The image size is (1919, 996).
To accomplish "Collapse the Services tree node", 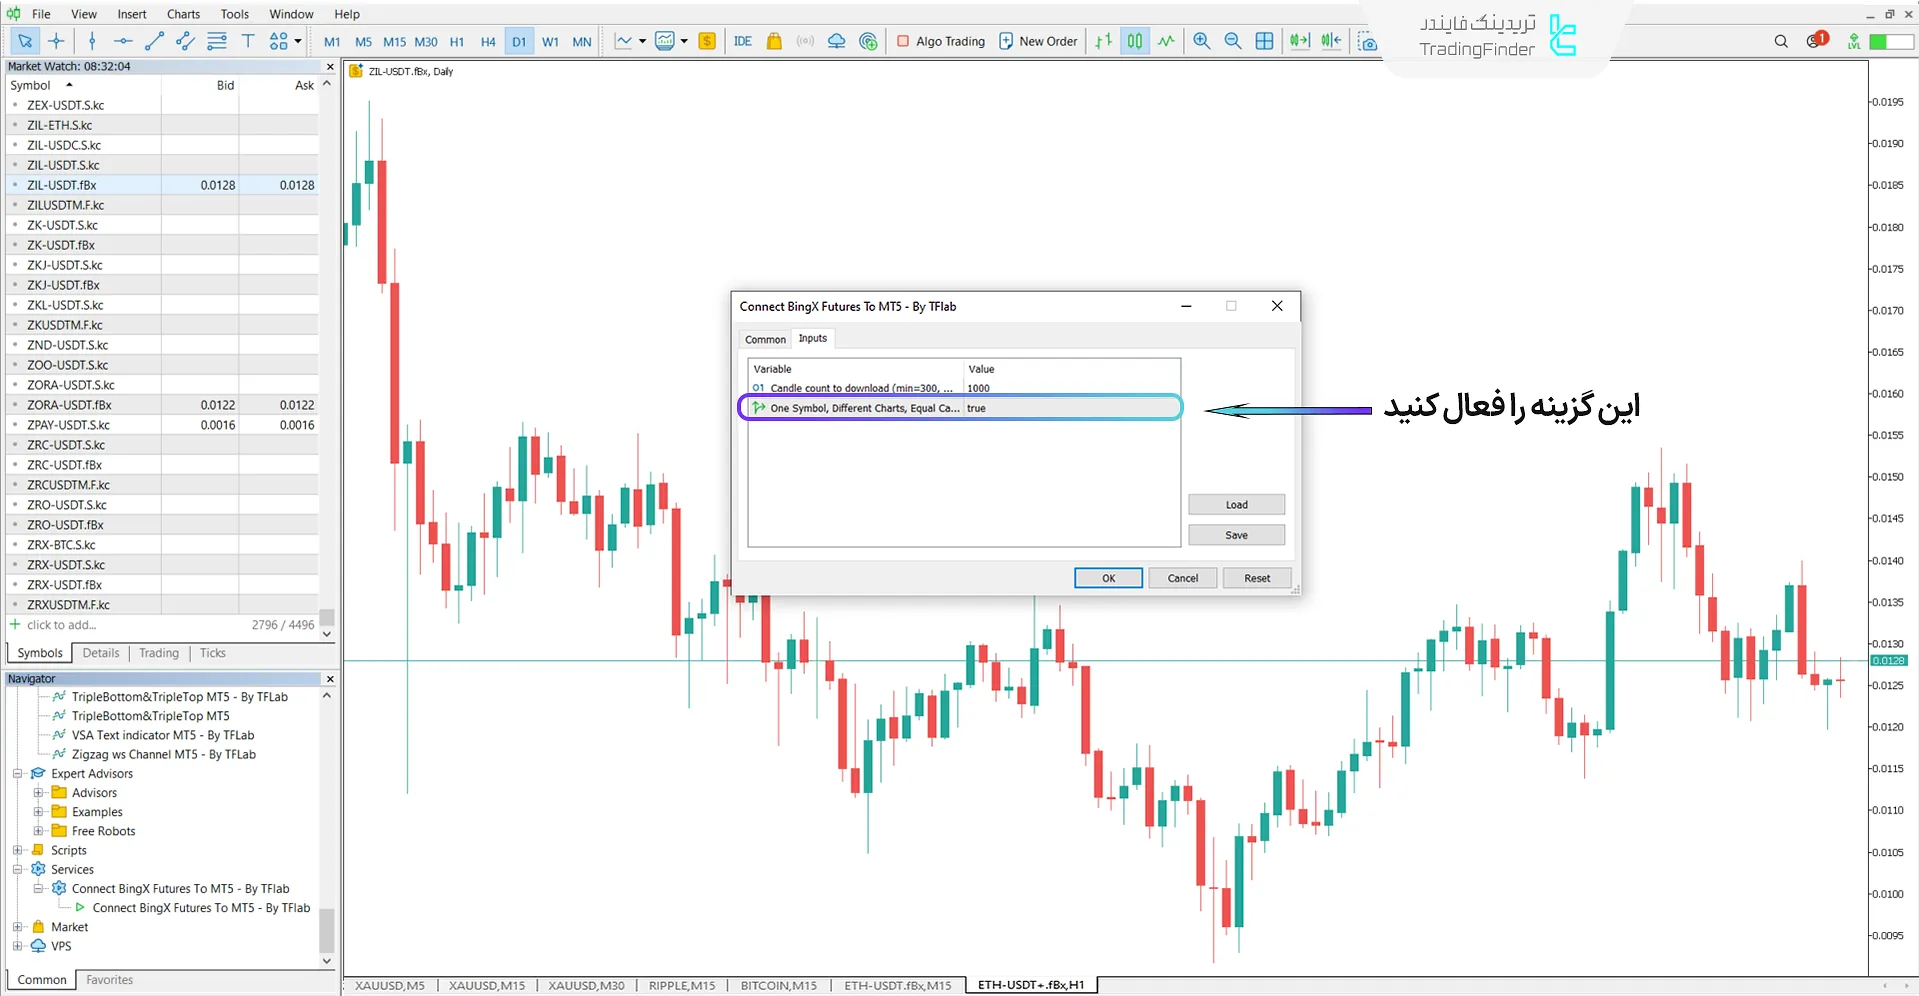I will [18, 869].
